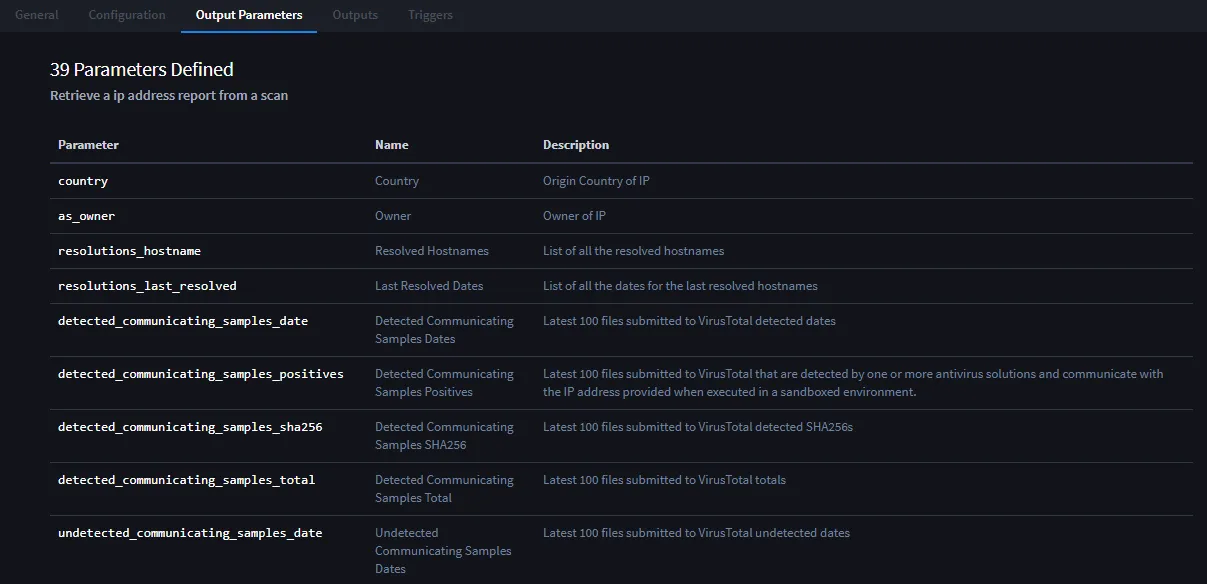
Task: Click the '39 Parameters Defined' heading
Action: click(142, 69)
